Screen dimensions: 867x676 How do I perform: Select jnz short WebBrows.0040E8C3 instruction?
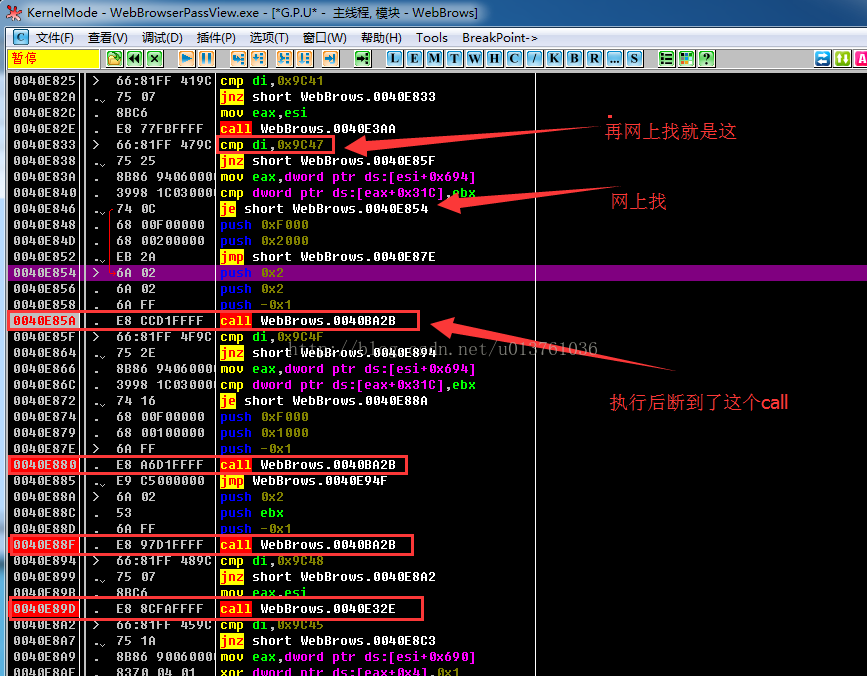(x=327, y=641)
